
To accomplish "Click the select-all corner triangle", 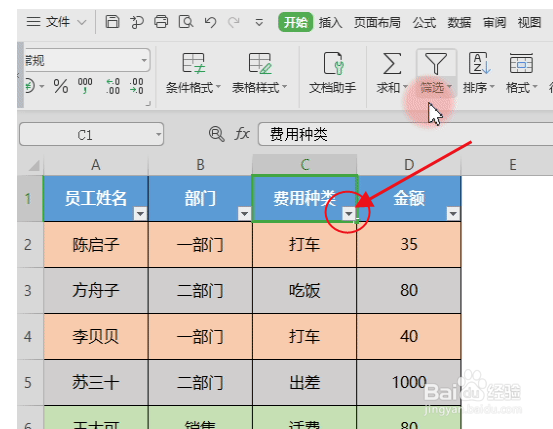I will (x=34, y=165).
